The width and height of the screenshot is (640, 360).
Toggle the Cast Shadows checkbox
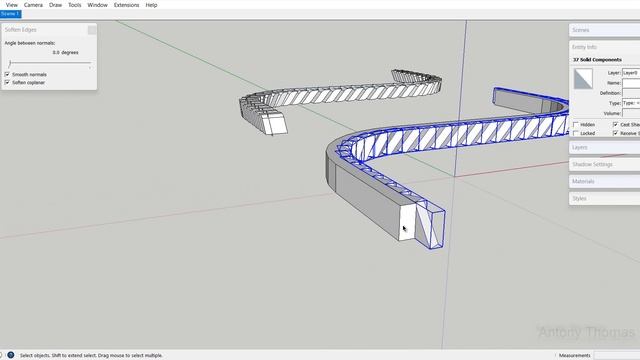pos(616,124)
